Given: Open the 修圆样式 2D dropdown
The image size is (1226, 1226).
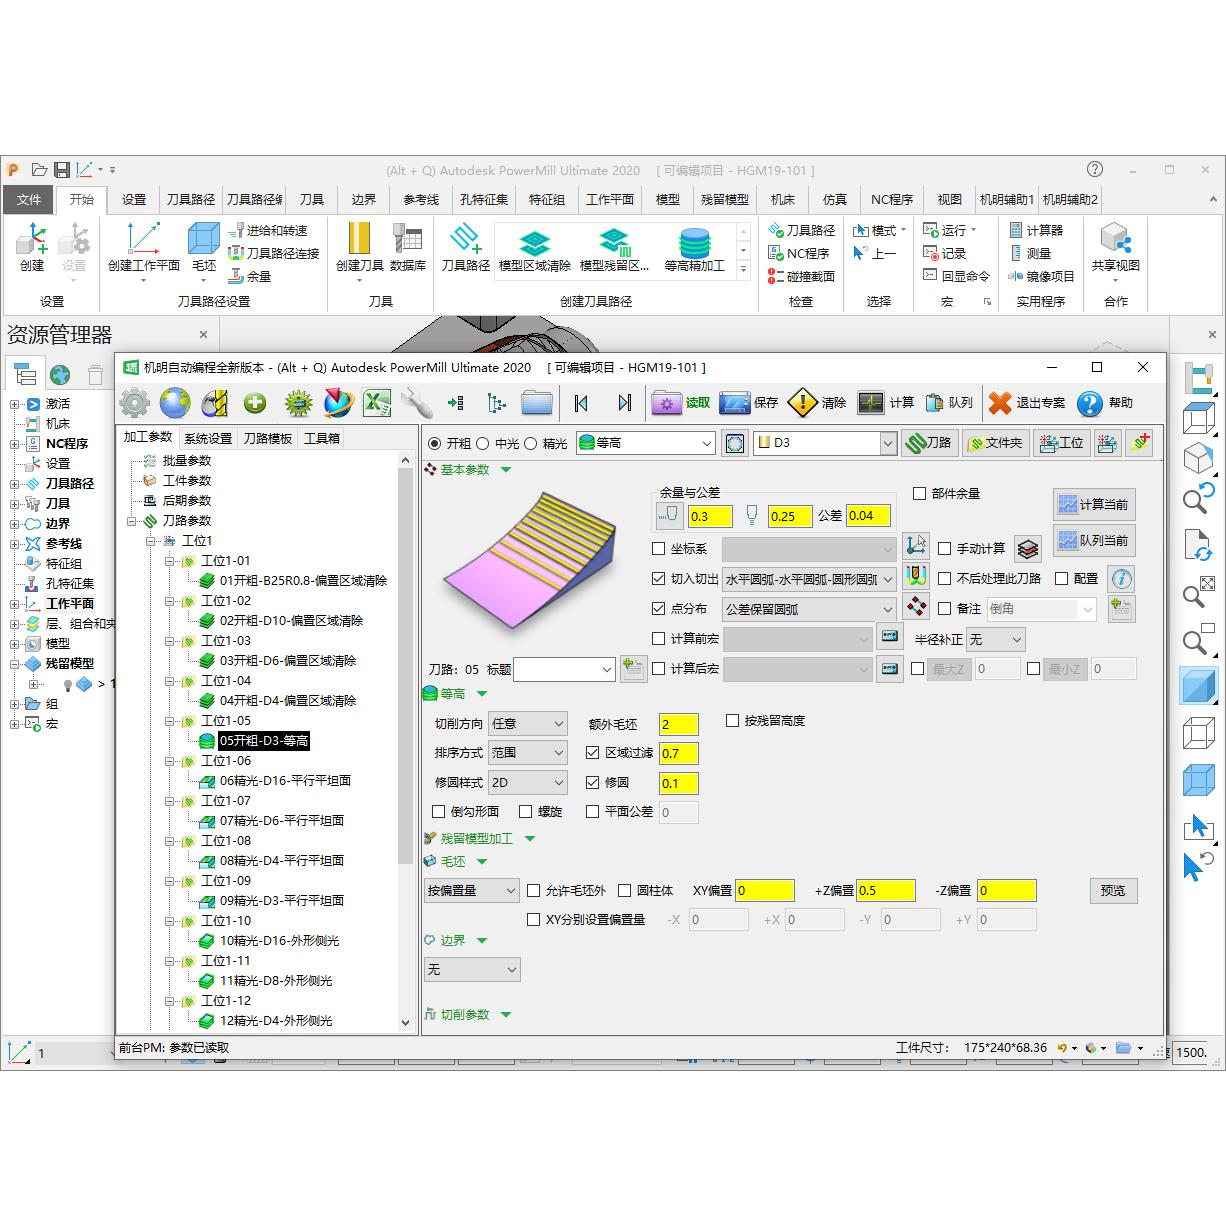Looking at the screenshot, I should tap(528, 783).
